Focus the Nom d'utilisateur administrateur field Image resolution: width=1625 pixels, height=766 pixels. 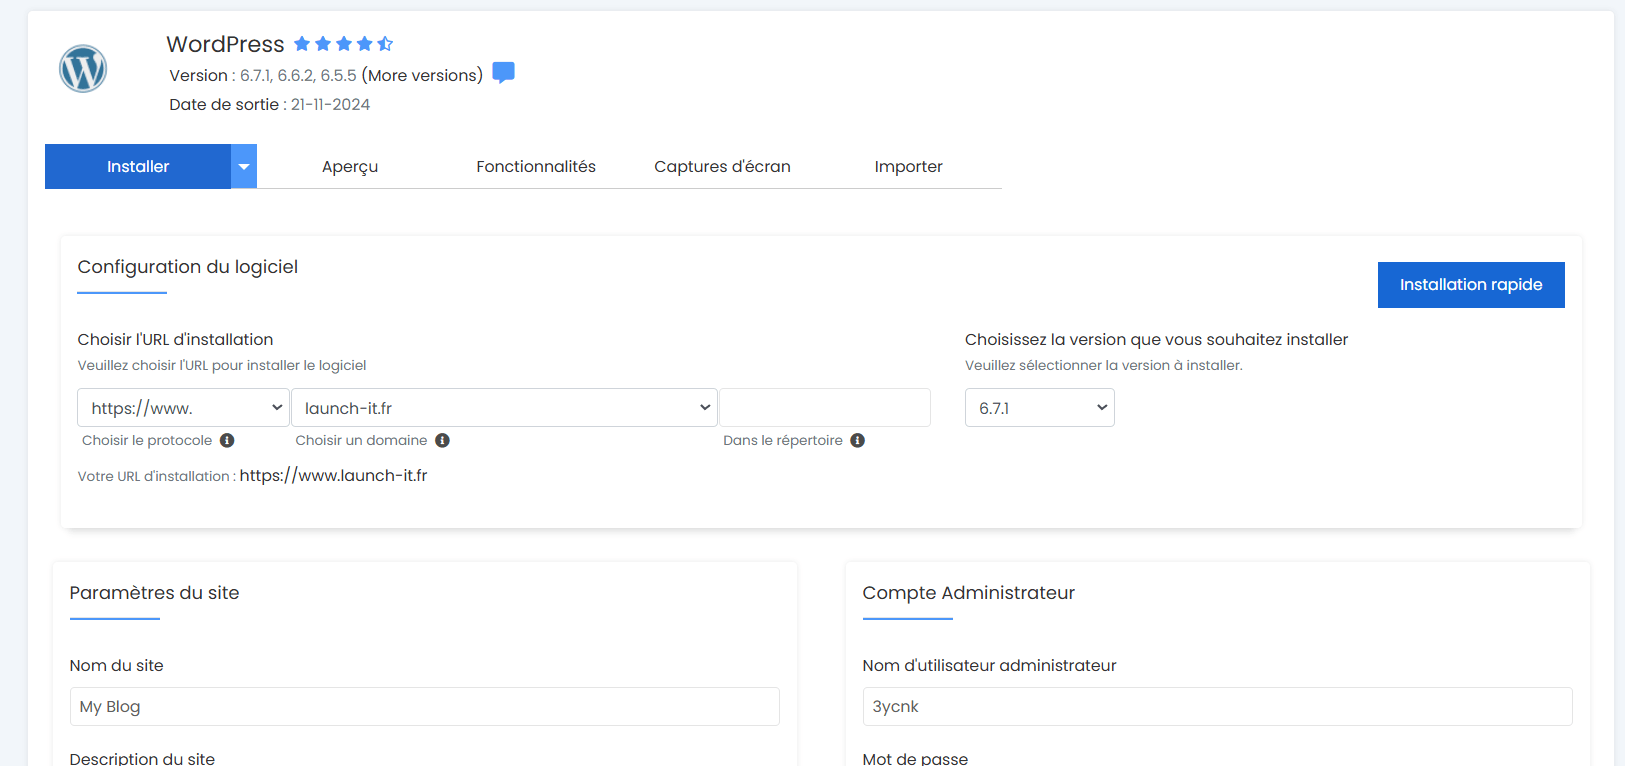(x=1217, y=706)
